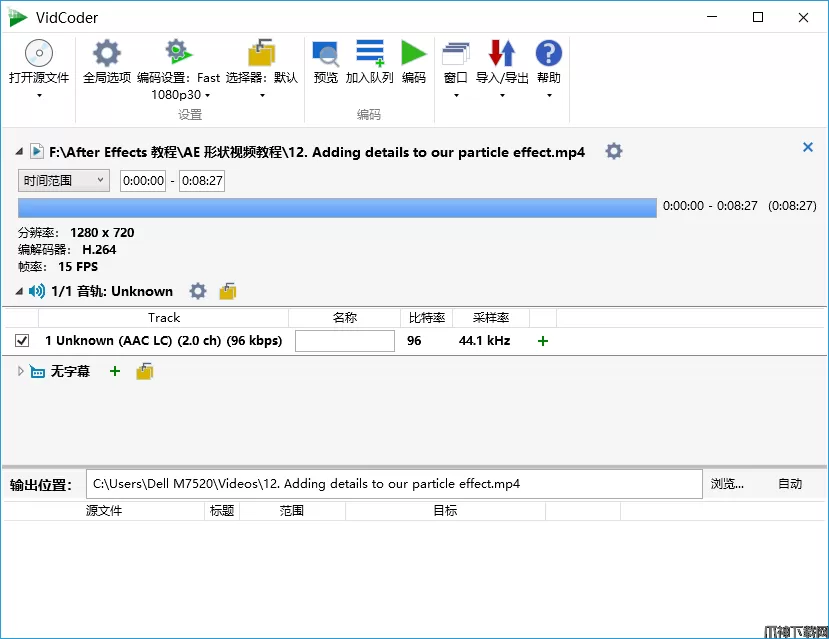Click the 1/1 音轨: Unknown label
The image size is (829, 639).
coord(112,291)
